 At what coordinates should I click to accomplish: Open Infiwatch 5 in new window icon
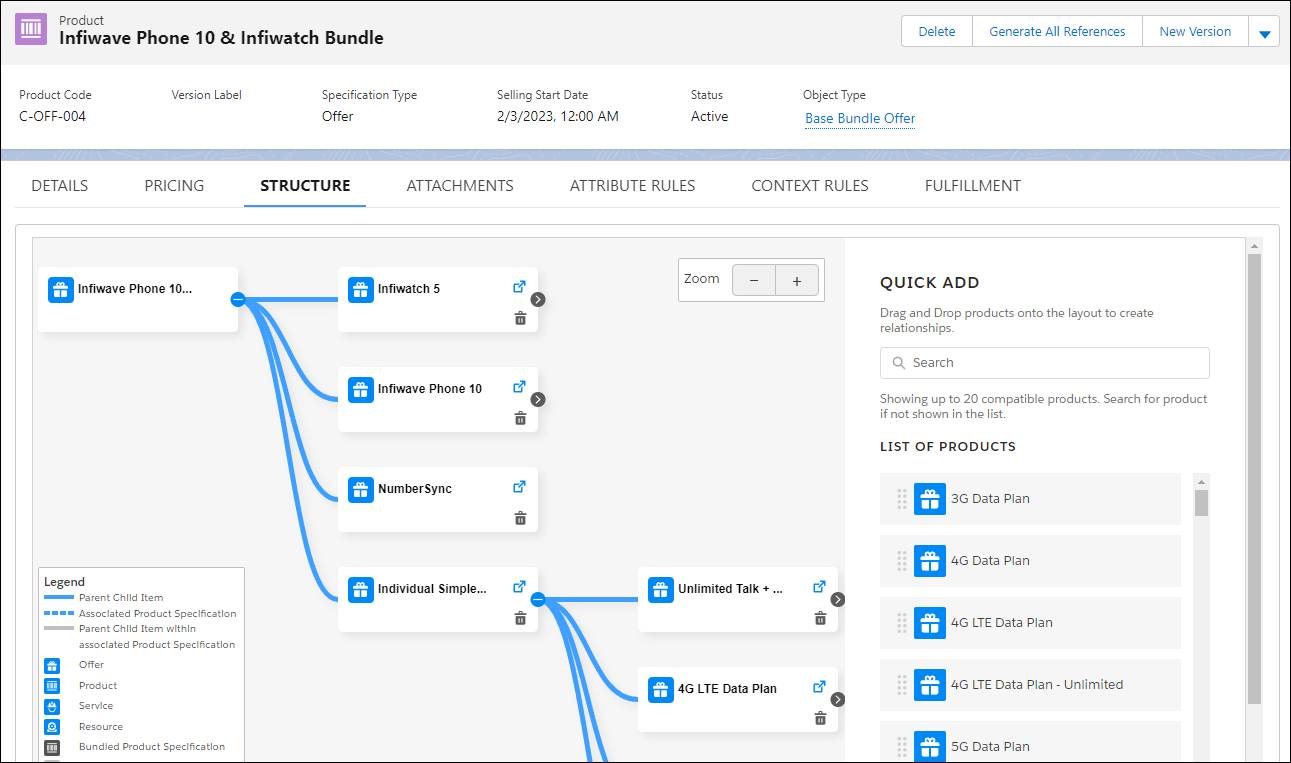point(519,287)
